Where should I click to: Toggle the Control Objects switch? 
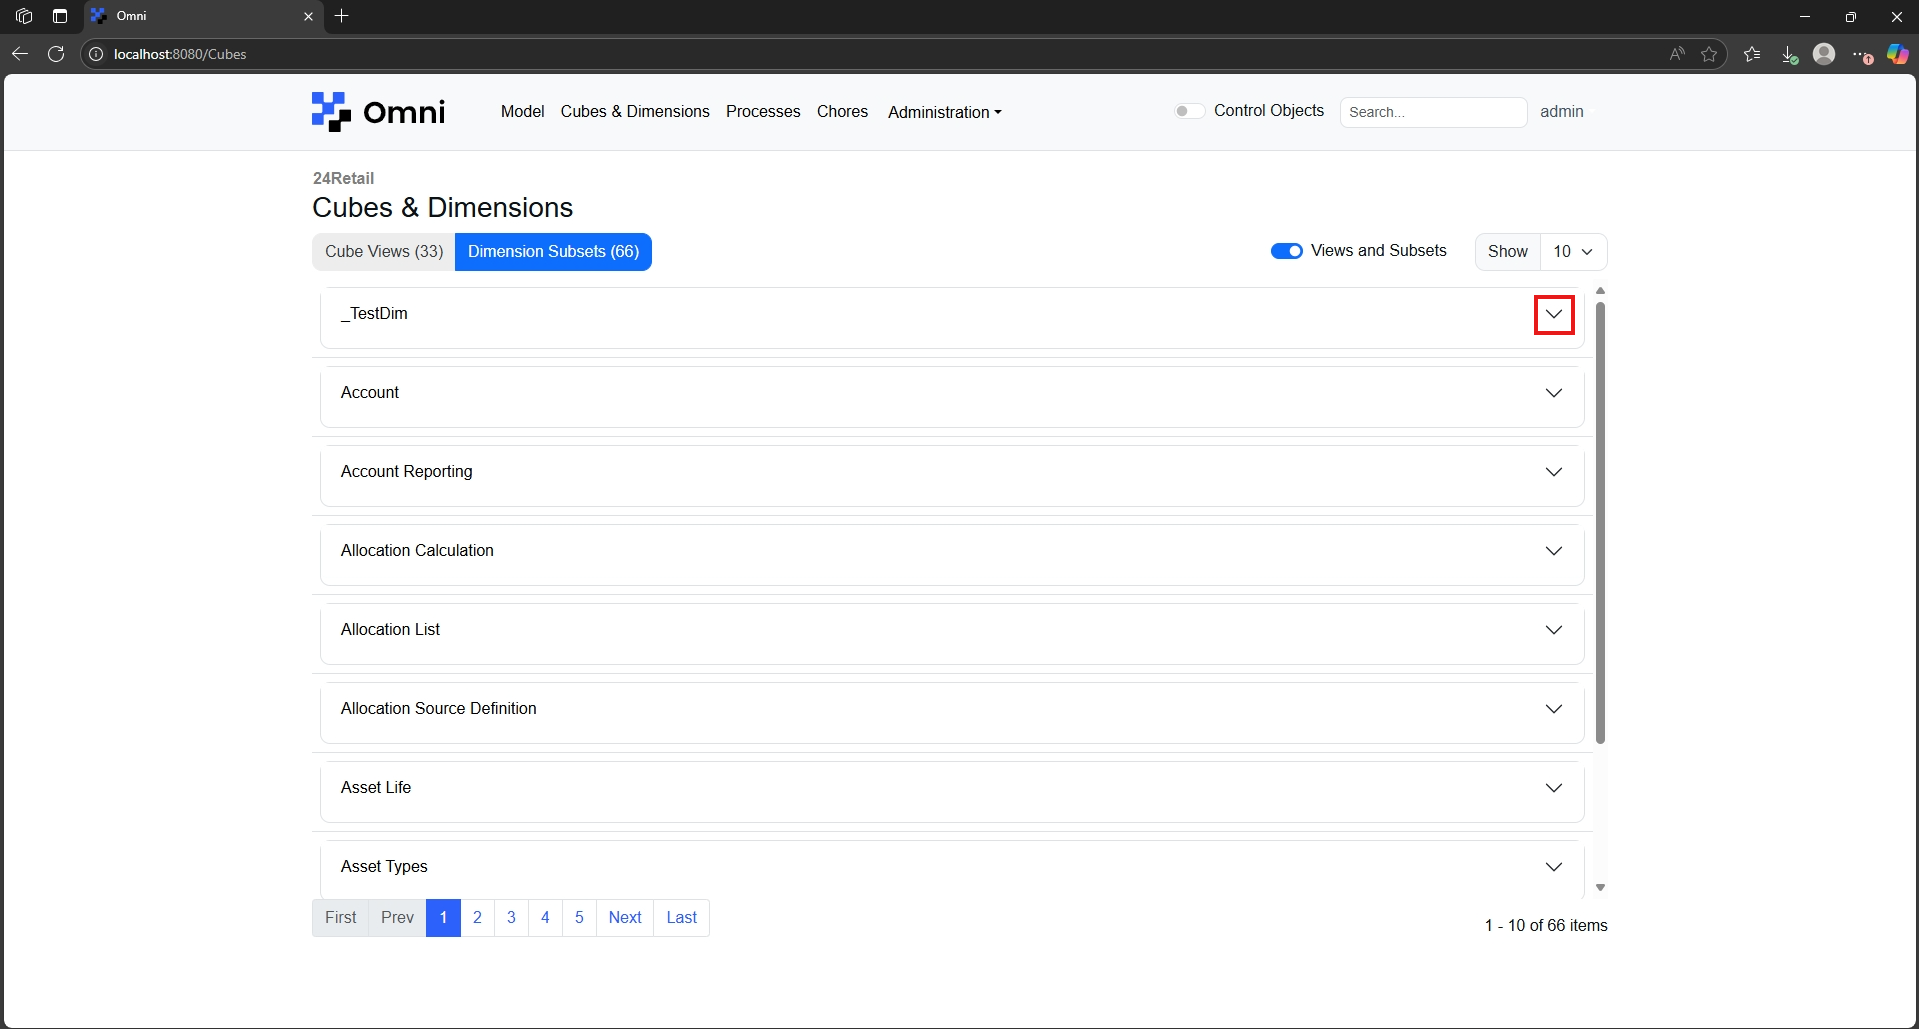point(1188,111)
